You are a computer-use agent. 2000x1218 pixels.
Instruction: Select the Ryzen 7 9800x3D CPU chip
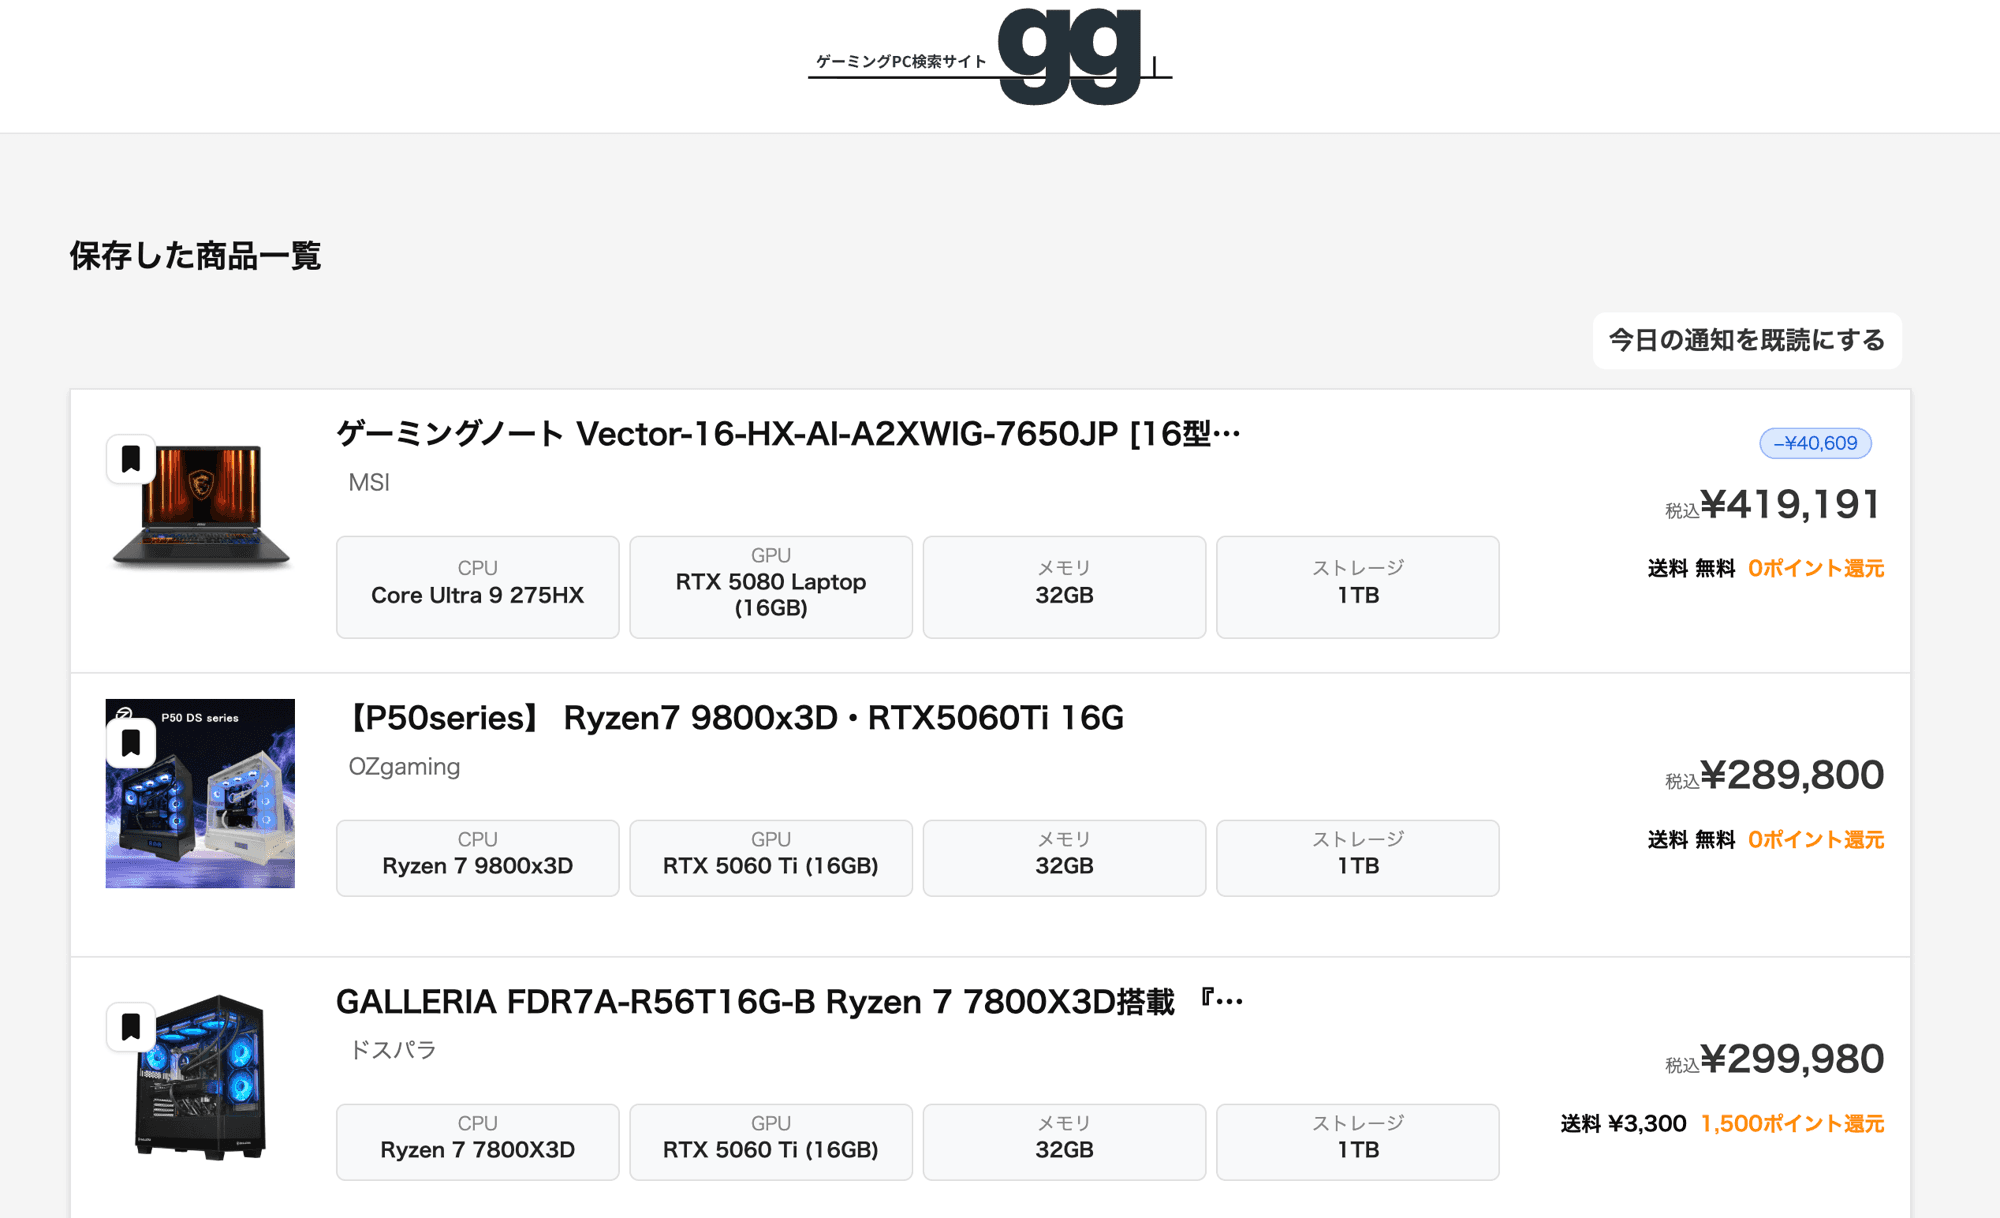477,858
